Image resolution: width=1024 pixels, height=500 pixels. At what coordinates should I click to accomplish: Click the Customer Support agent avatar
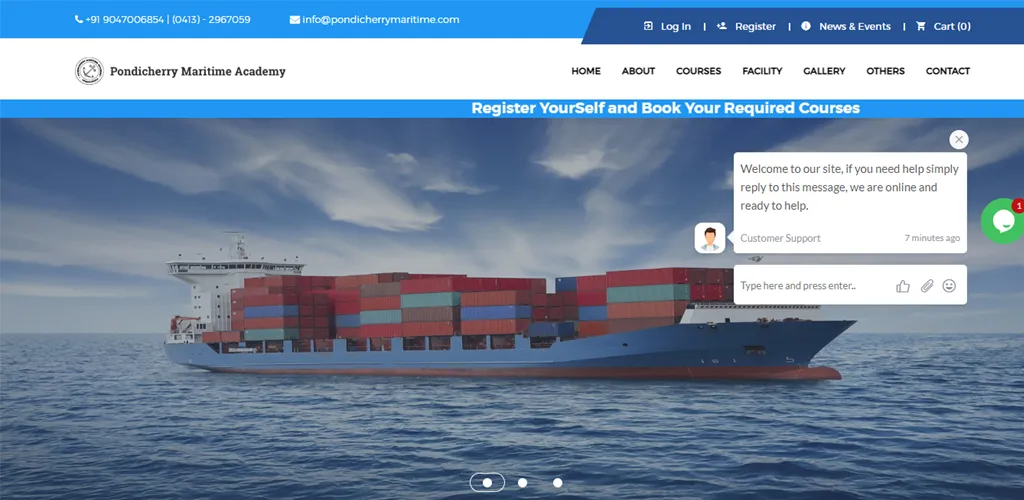(710, 238)
